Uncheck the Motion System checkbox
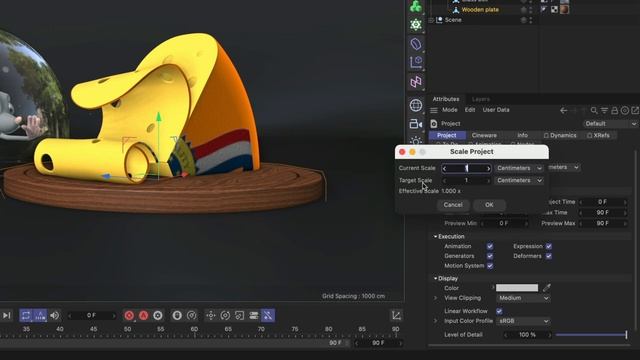Viewport: 640px width, 360px height. 490,266
